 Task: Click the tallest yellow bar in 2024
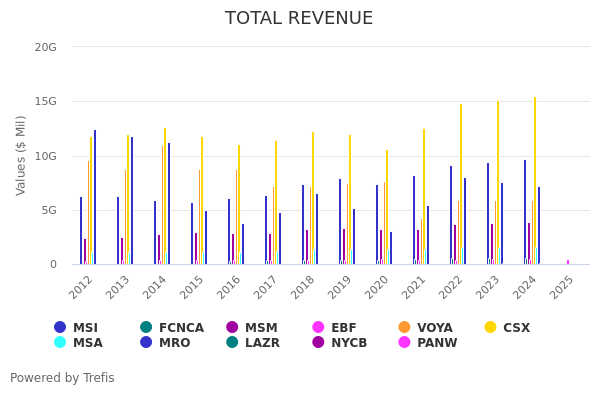click(x=535, y=180)
